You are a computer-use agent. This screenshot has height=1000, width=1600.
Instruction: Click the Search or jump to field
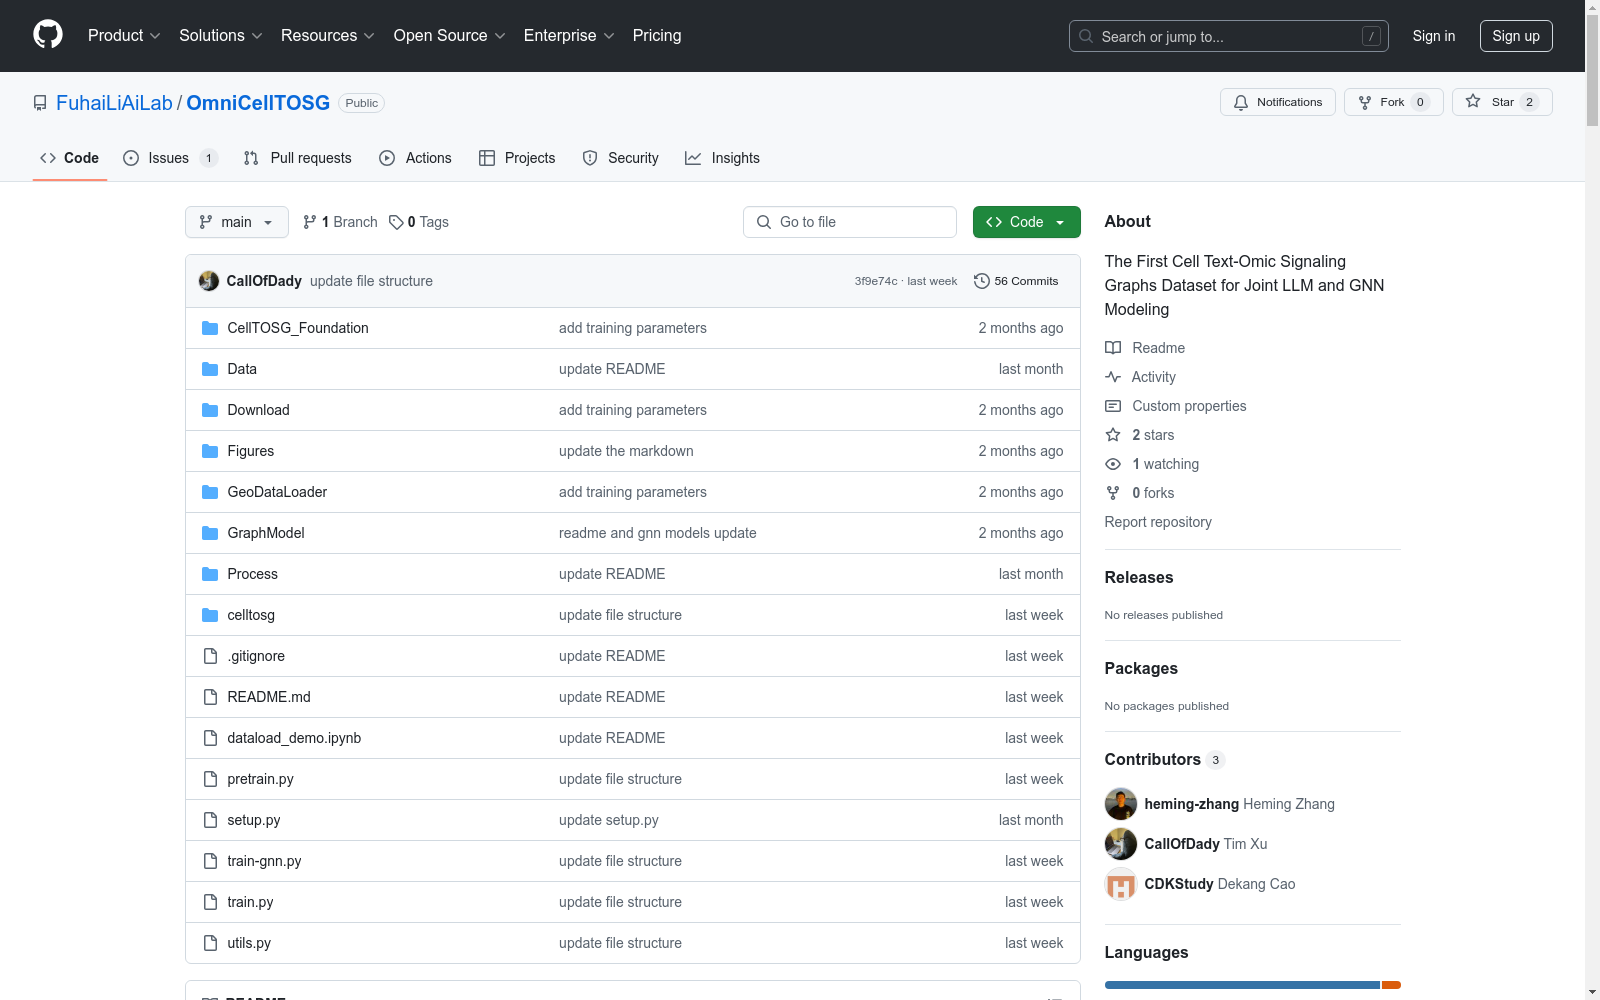[1229, 36]
